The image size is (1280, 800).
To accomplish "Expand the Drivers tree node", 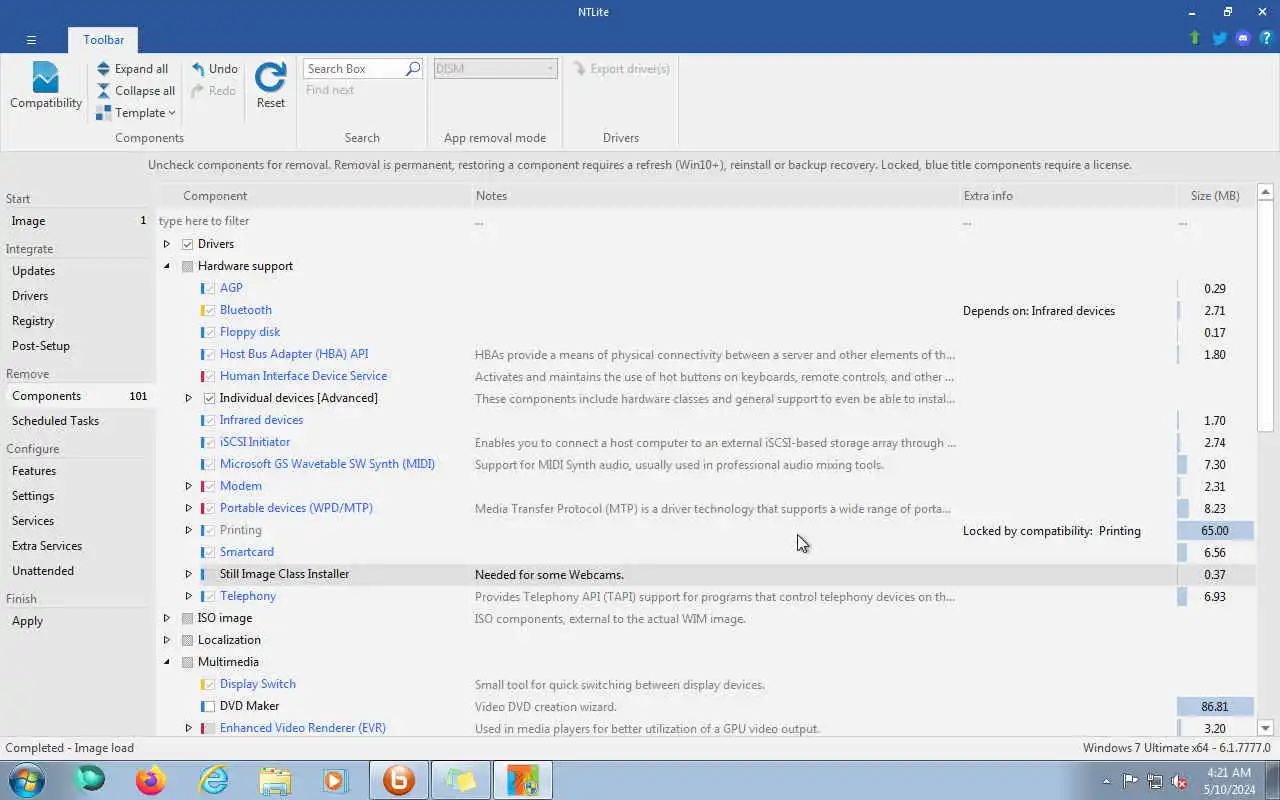I will (167, 244).
